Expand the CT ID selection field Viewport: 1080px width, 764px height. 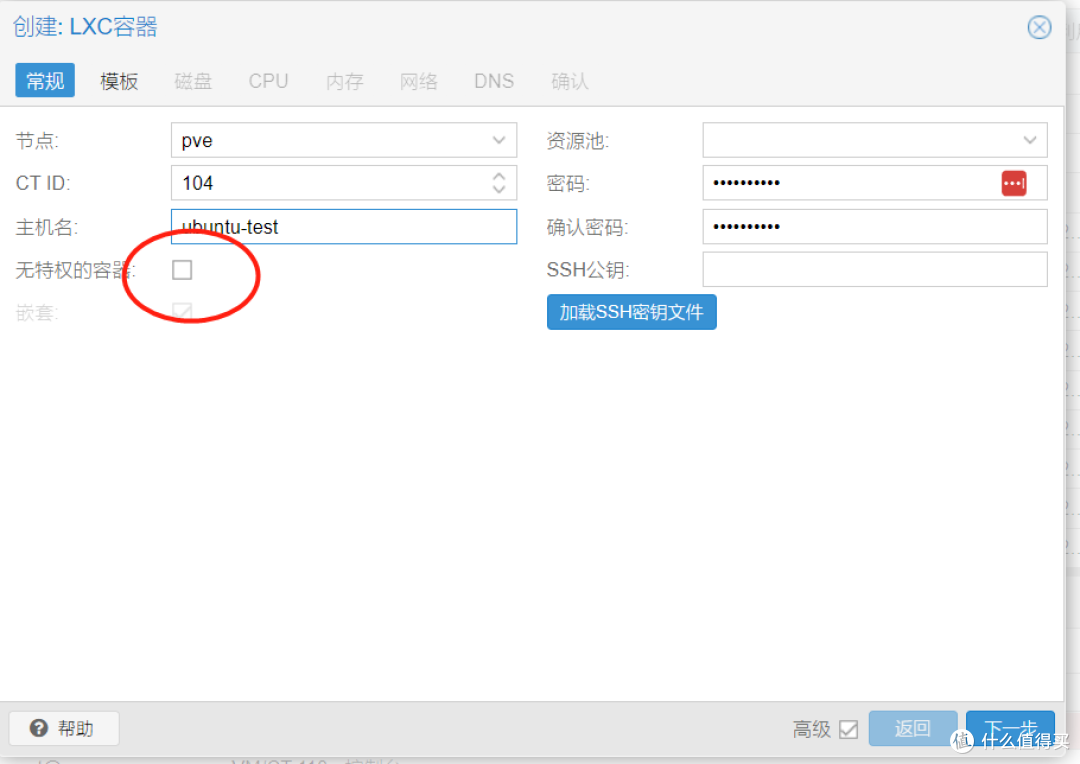(343, 183)
